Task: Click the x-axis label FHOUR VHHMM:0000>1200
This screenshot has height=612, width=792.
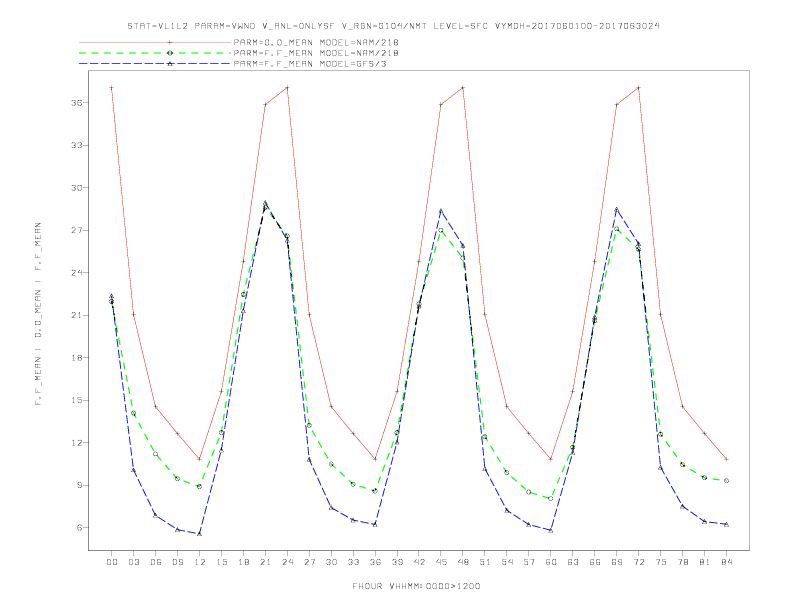Action: 416,586
